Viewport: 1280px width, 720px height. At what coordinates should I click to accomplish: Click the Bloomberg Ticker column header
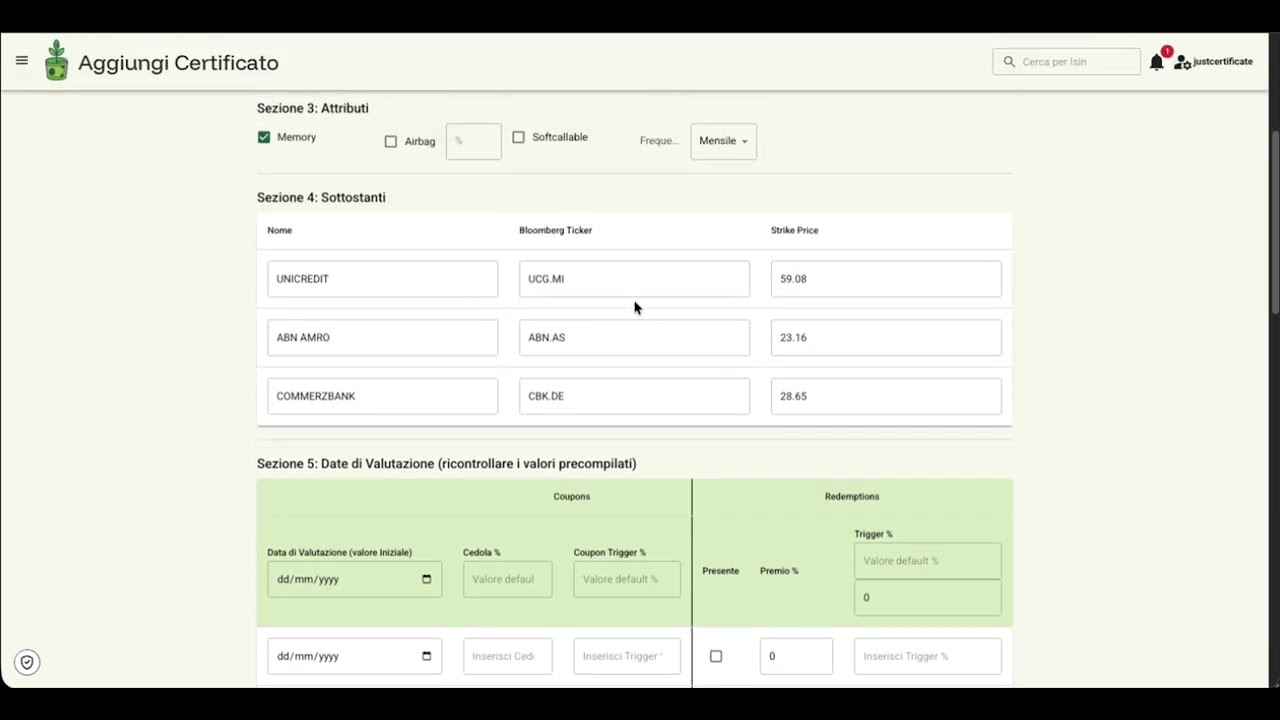coord(556,230)
